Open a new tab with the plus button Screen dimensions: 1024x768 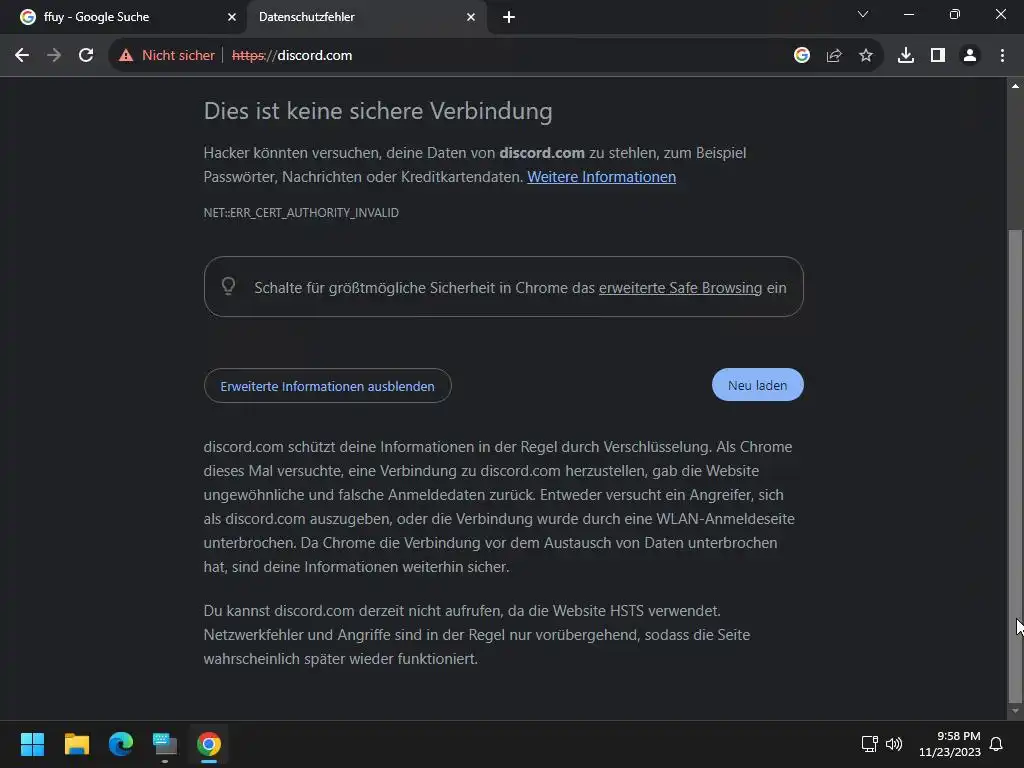(x=509, y=17)
